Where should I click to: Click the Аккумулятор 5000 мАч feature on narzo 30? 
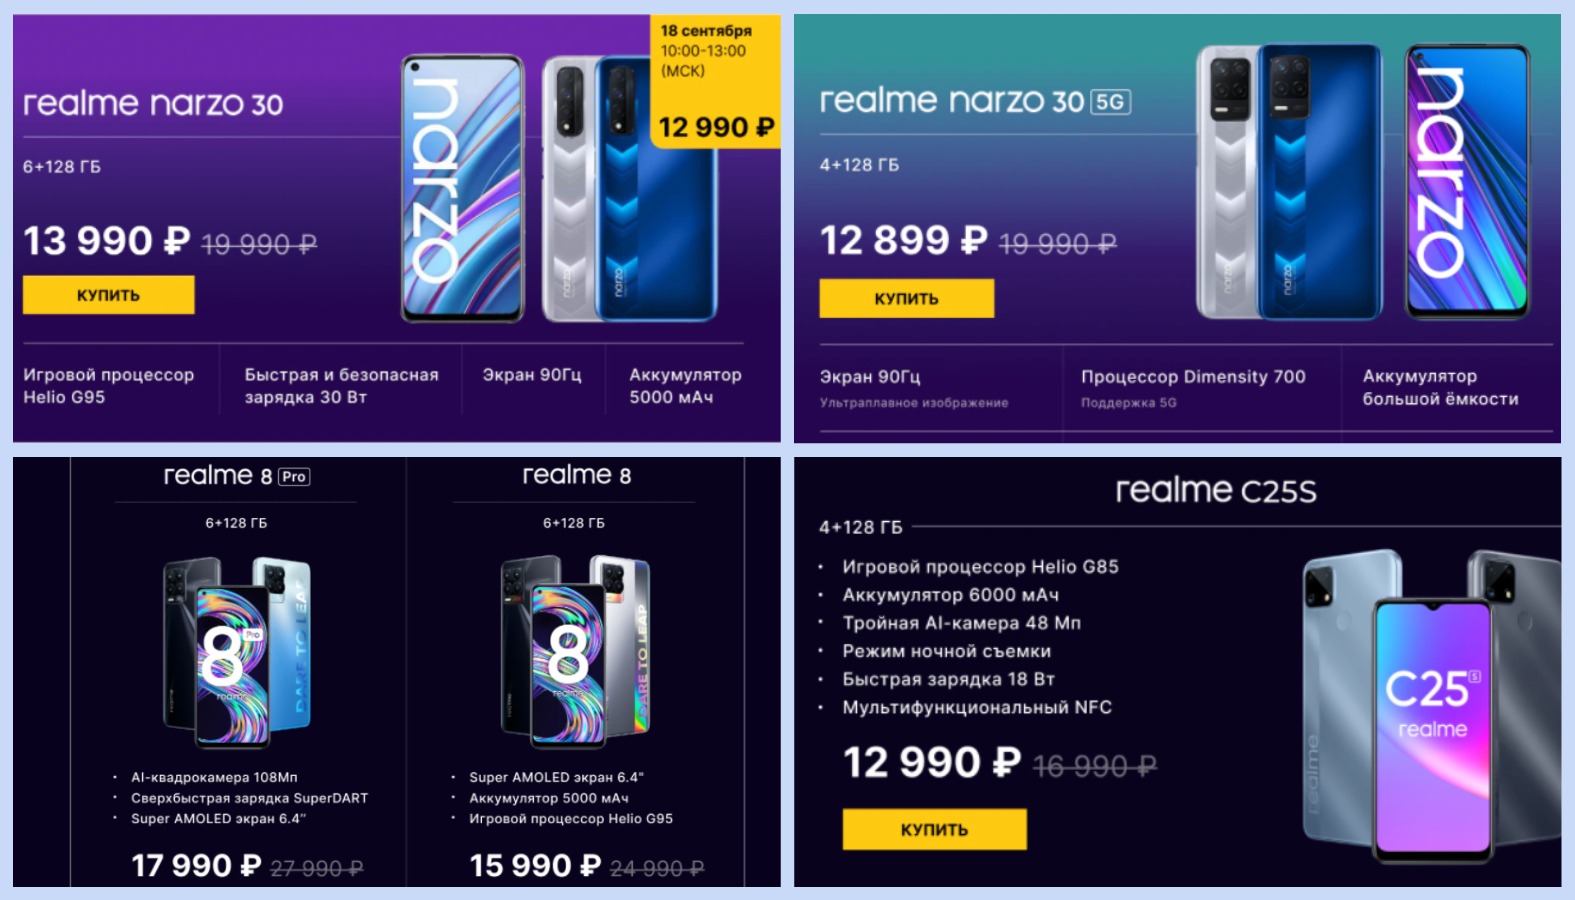[x=686, y=386]
